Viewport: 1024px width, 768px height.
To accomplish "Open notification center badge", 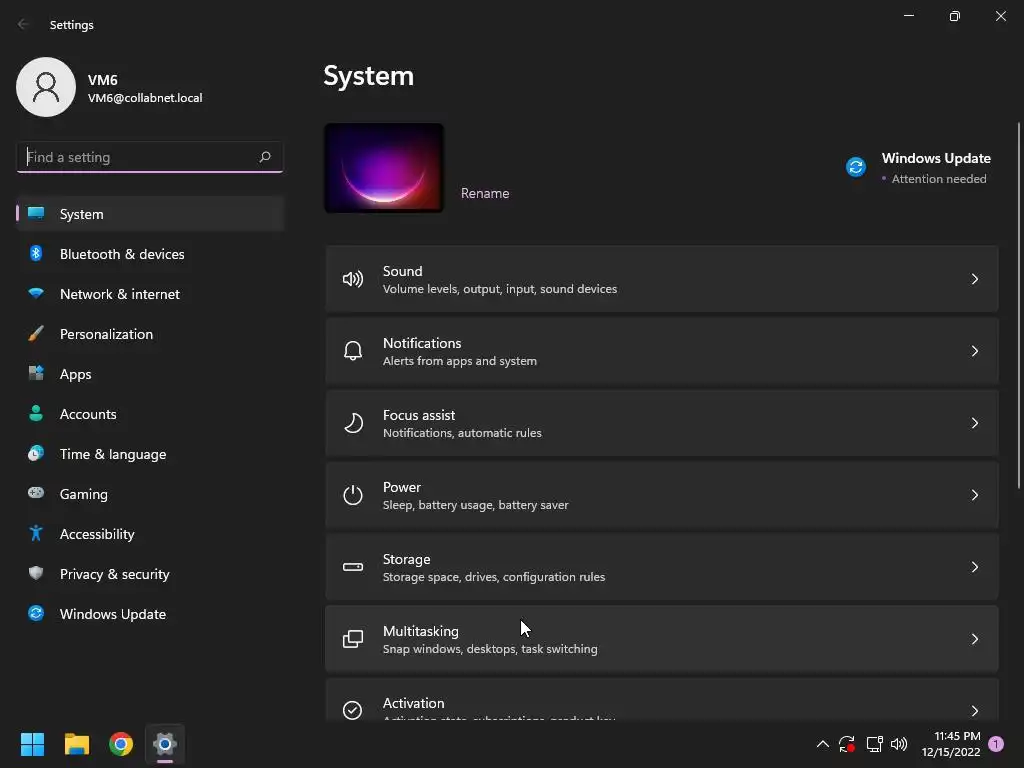I will tap(996, 744).
